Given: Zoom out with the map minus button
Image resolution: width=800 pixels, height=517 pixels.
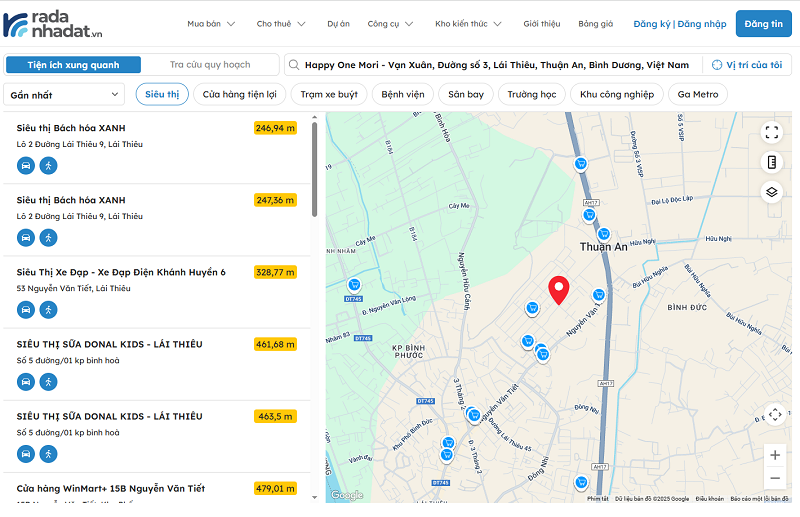Looking at the screenshot, I should pyautogui.click(x=774, y=482).
